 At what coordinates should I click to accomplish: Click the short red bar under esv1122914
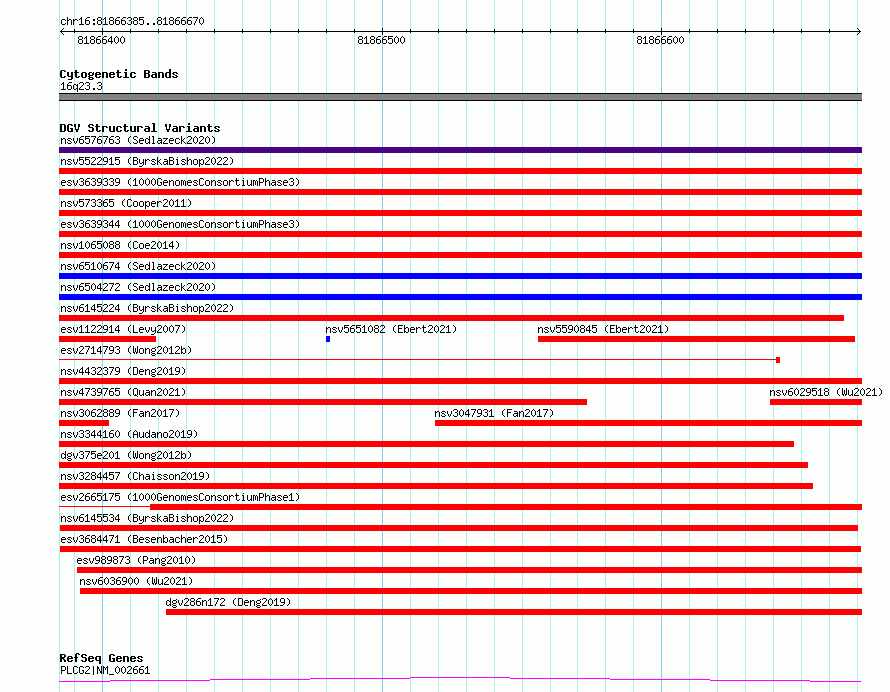107,339
